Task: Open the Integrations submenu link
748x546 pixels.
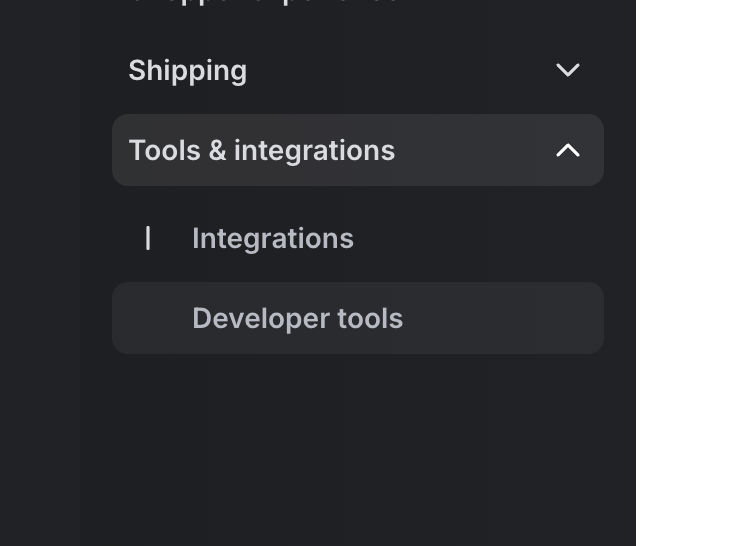Action: [x=272, y=238]
